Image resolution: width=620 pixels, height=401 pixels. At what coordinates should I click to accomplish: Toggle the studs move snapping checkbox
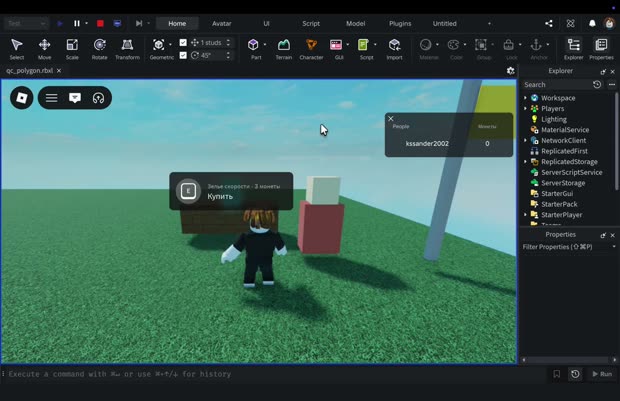(183, 42)
